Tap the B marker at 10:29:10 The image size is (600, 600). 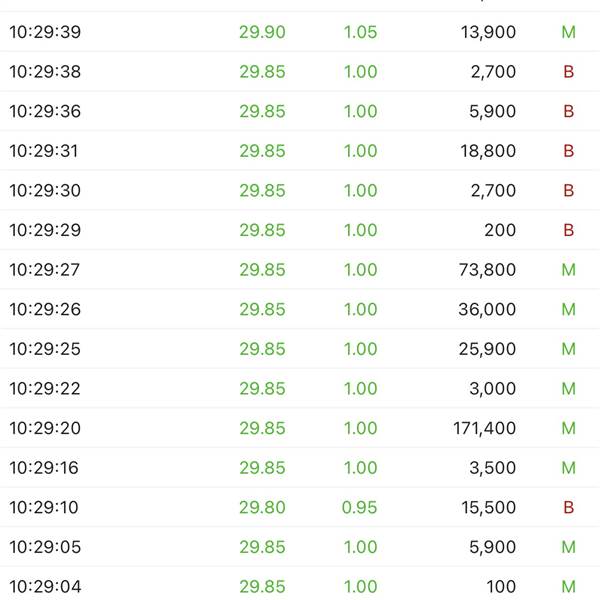pos(568,507)
